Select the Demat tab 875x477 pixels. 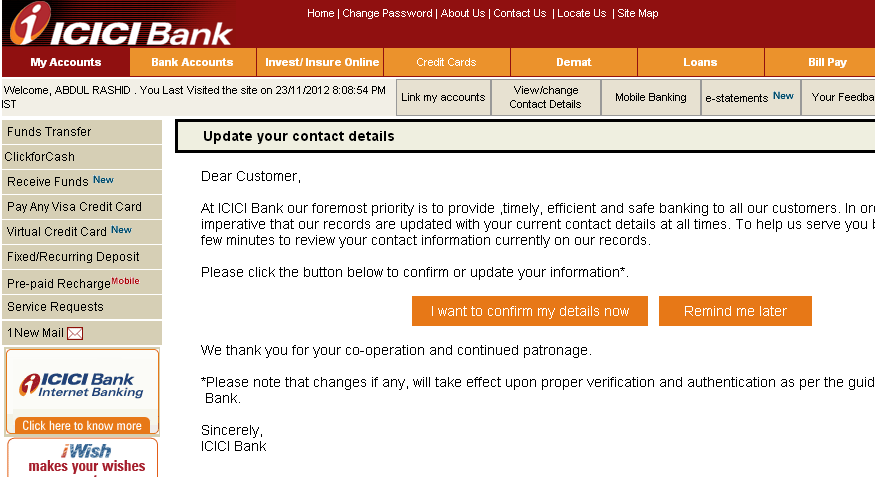[574, 62]
